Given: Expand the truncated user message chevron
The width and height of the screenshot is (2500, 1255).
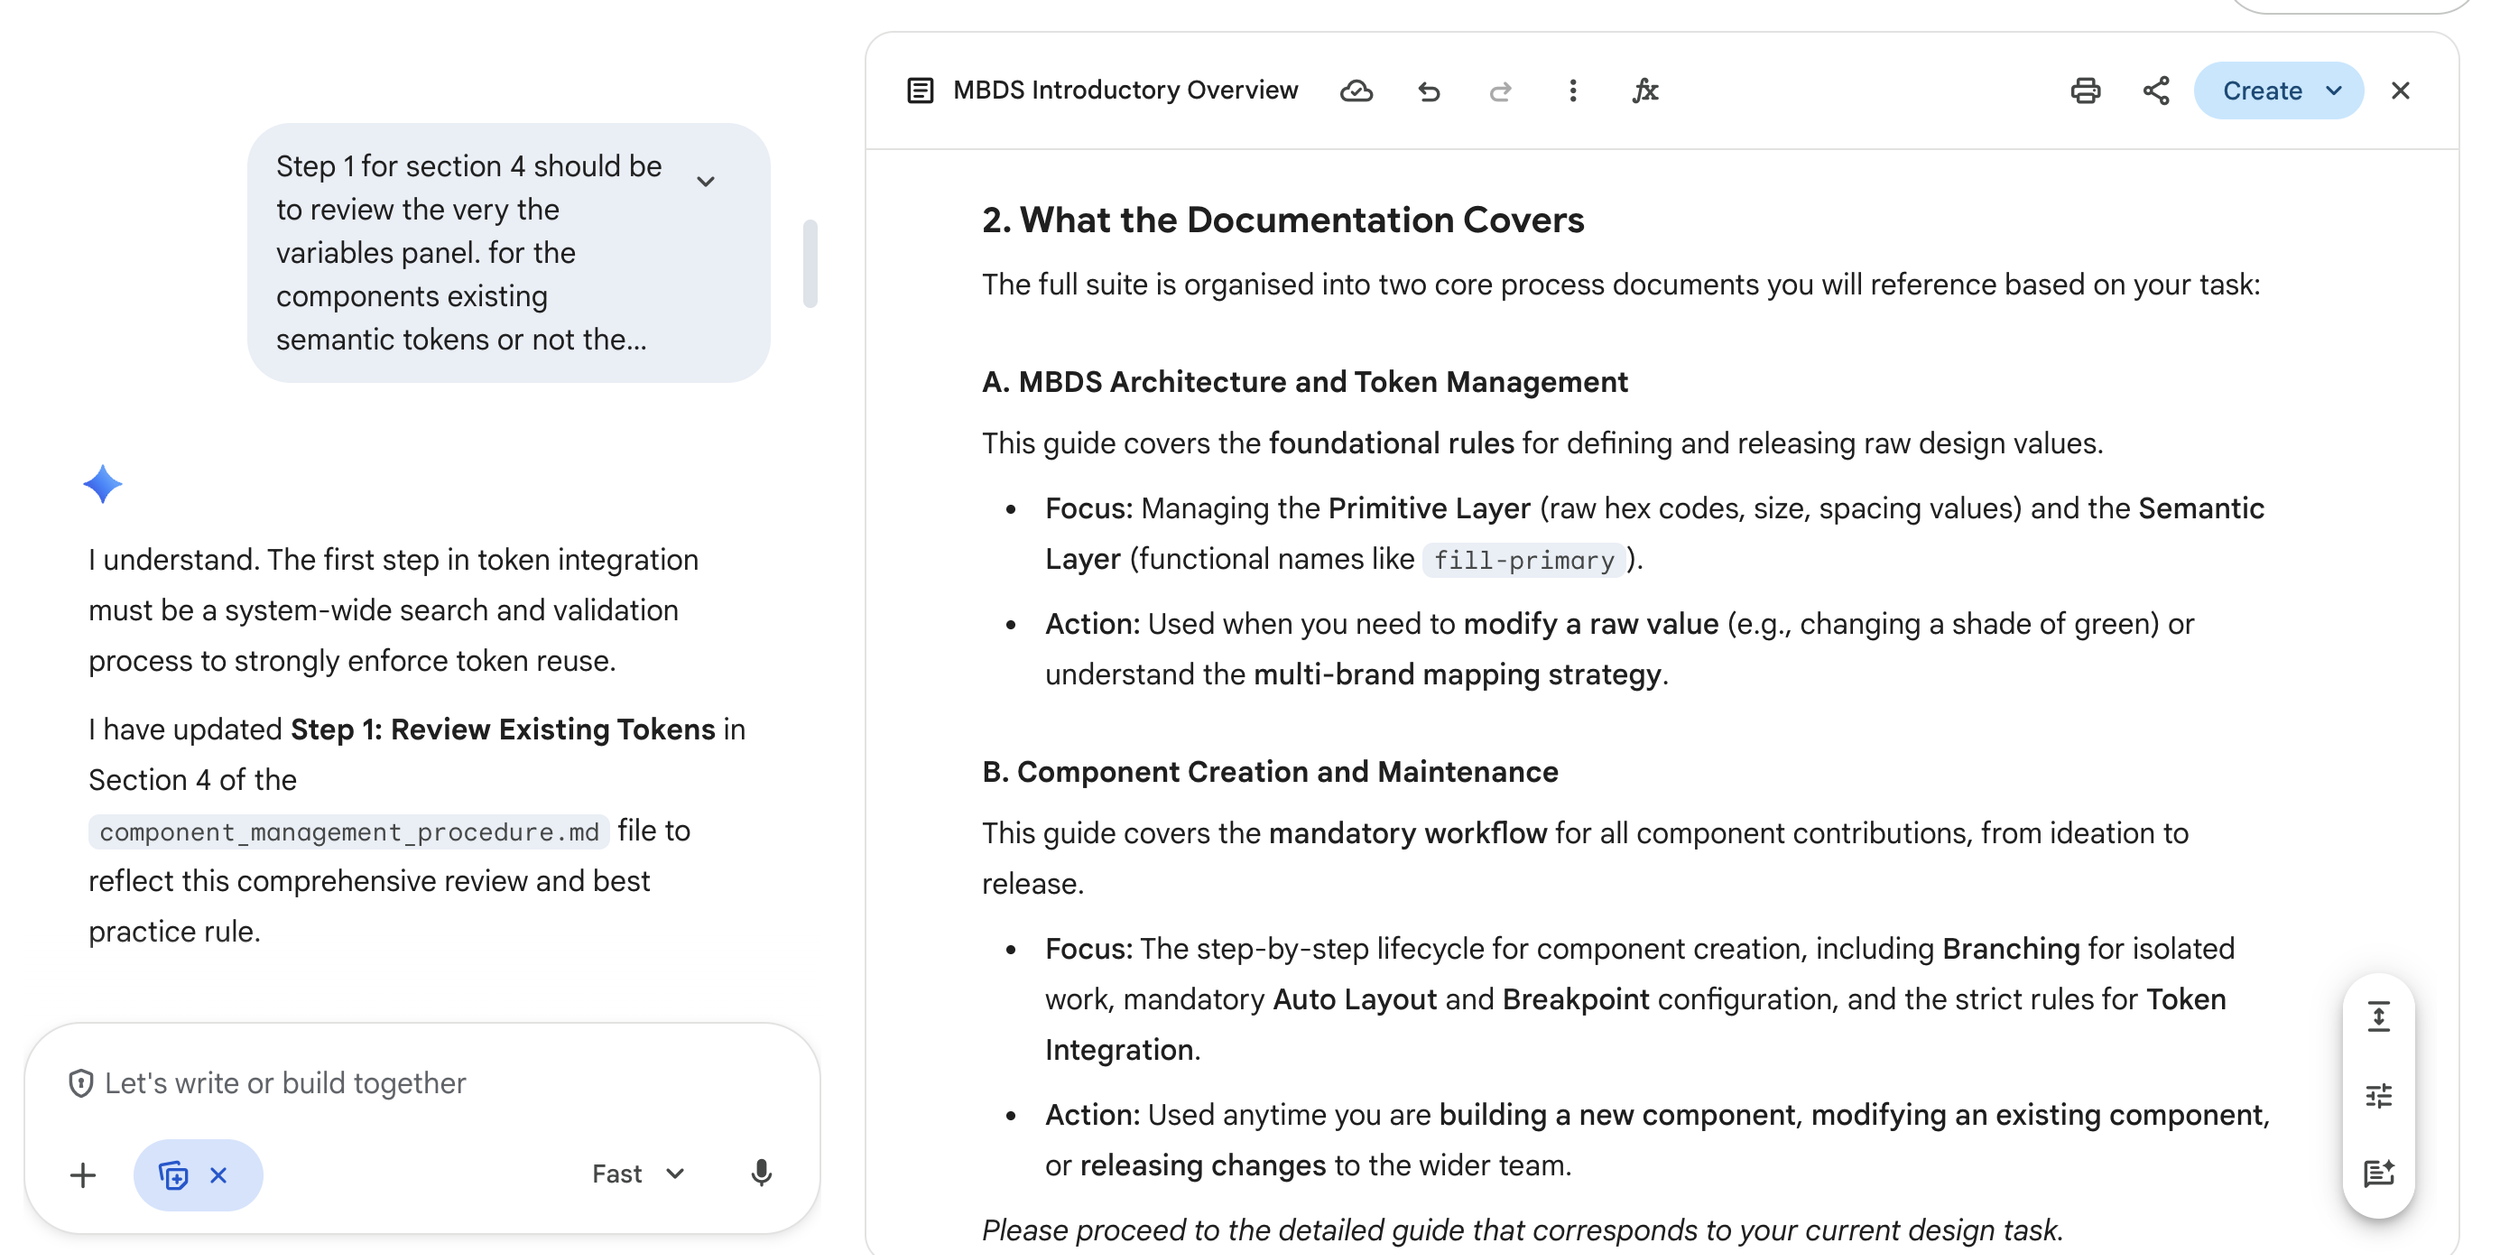Looking at the screenshot, I should 706,182.
